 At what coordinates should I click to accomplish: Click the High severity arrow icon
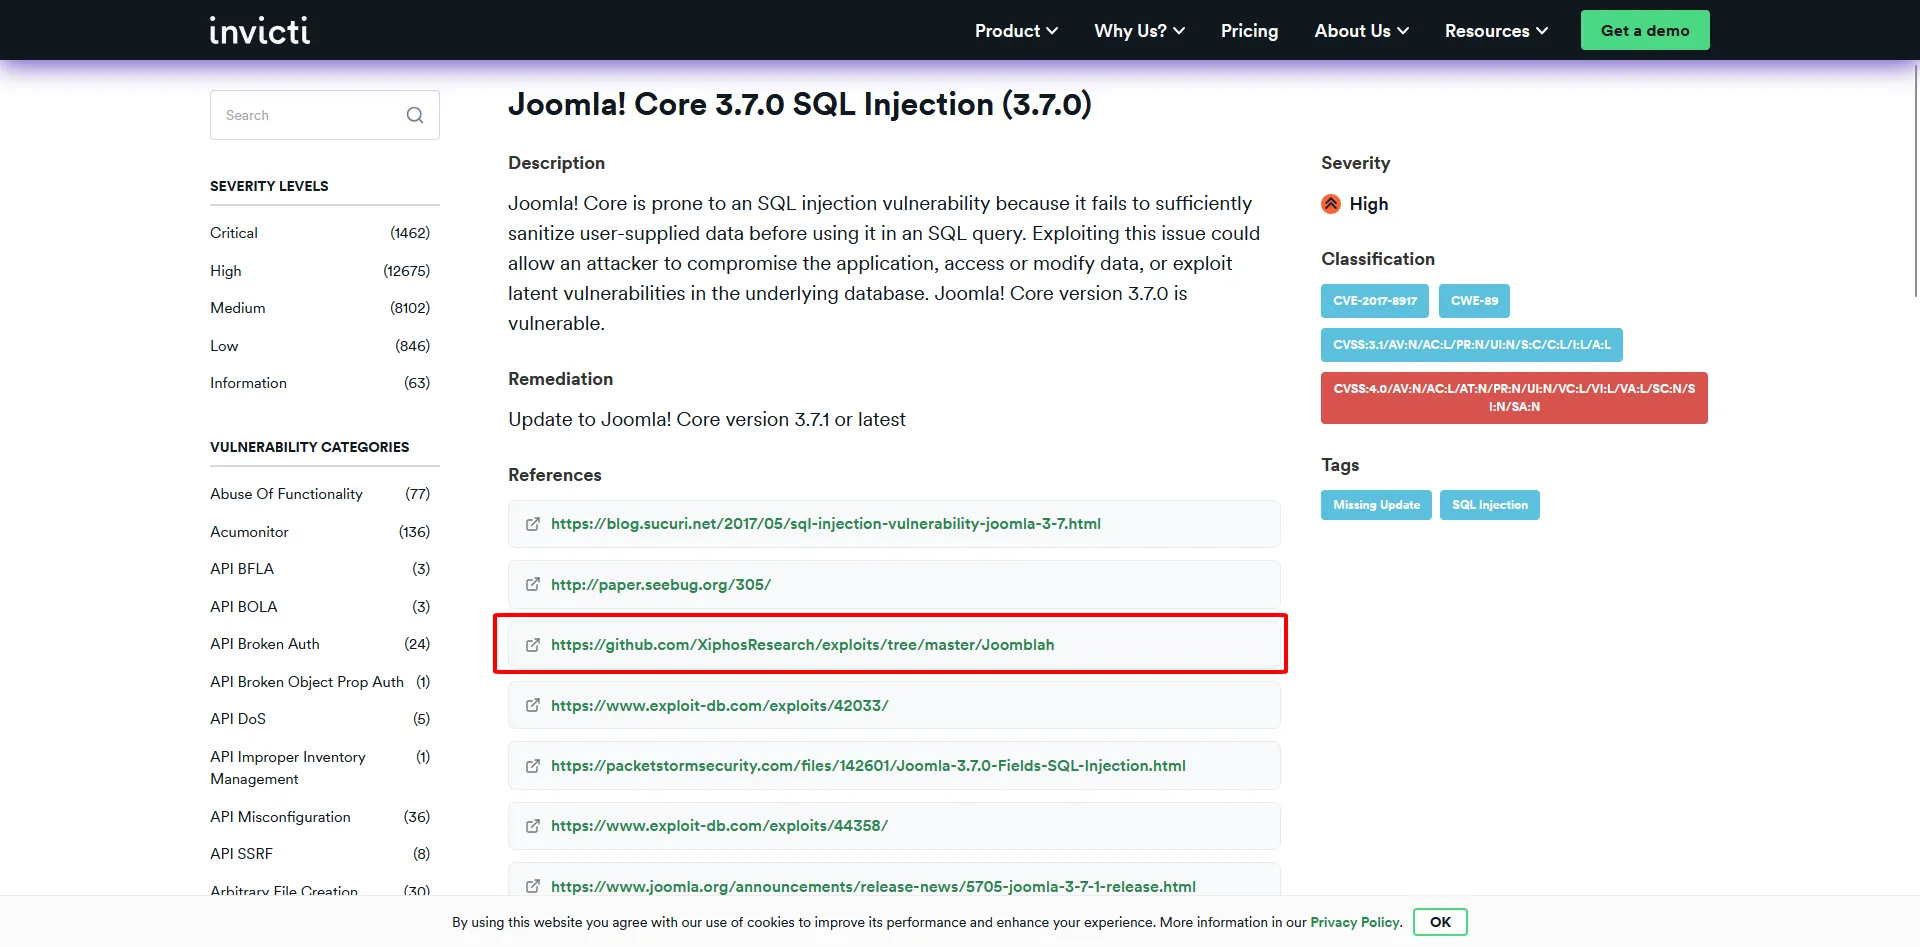pos(1331,204)
